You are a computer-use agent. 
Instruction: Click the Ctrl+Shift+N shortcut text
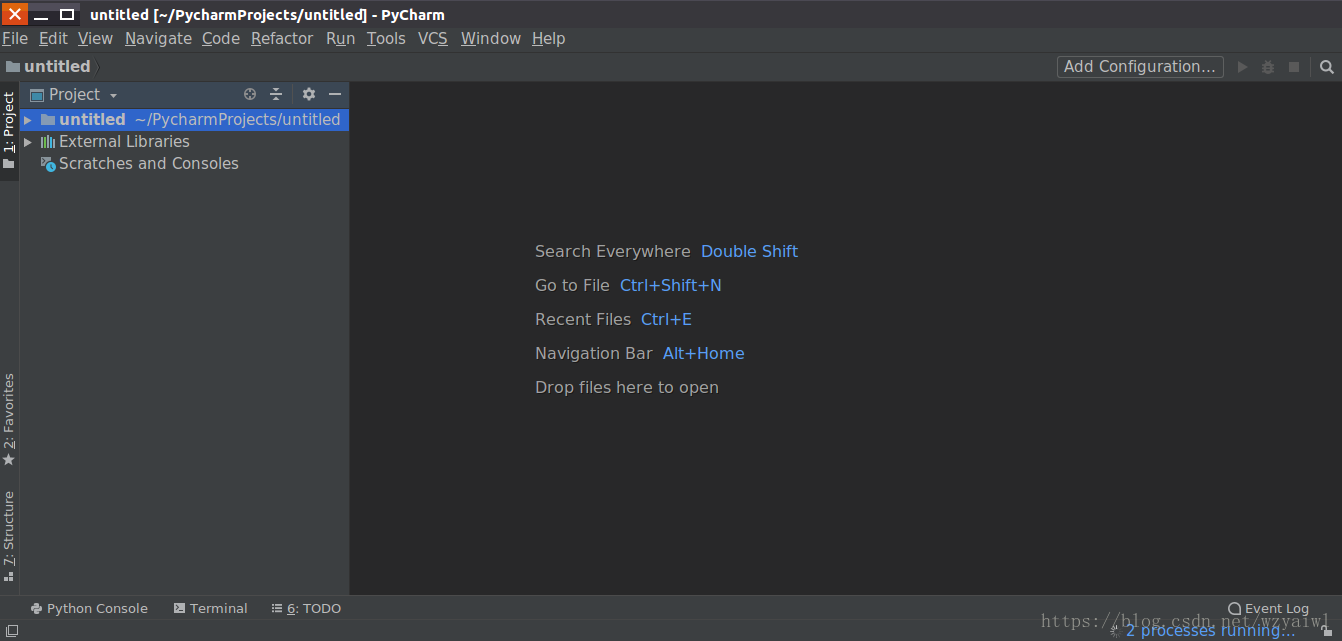pyautogui.click(x=670, y=286)
